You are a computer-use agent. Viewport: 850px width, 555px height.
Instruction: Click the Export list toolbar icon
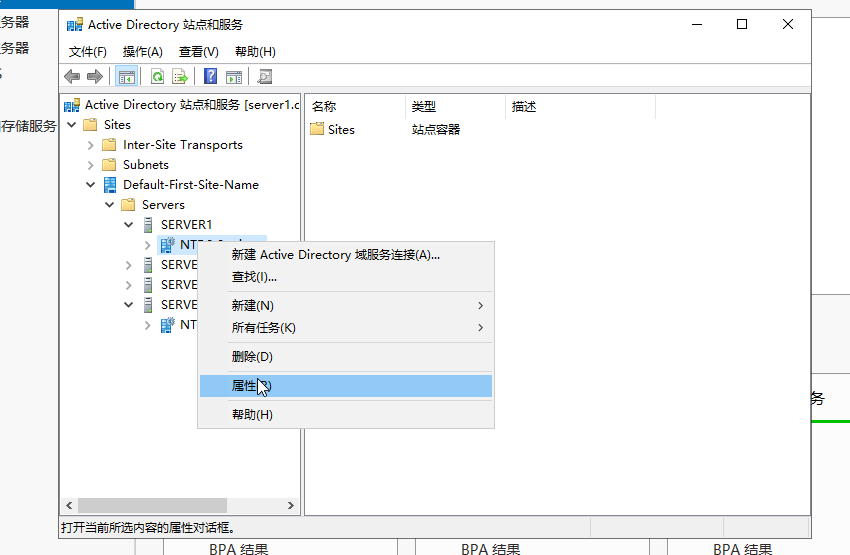click(x=179, y=76)
